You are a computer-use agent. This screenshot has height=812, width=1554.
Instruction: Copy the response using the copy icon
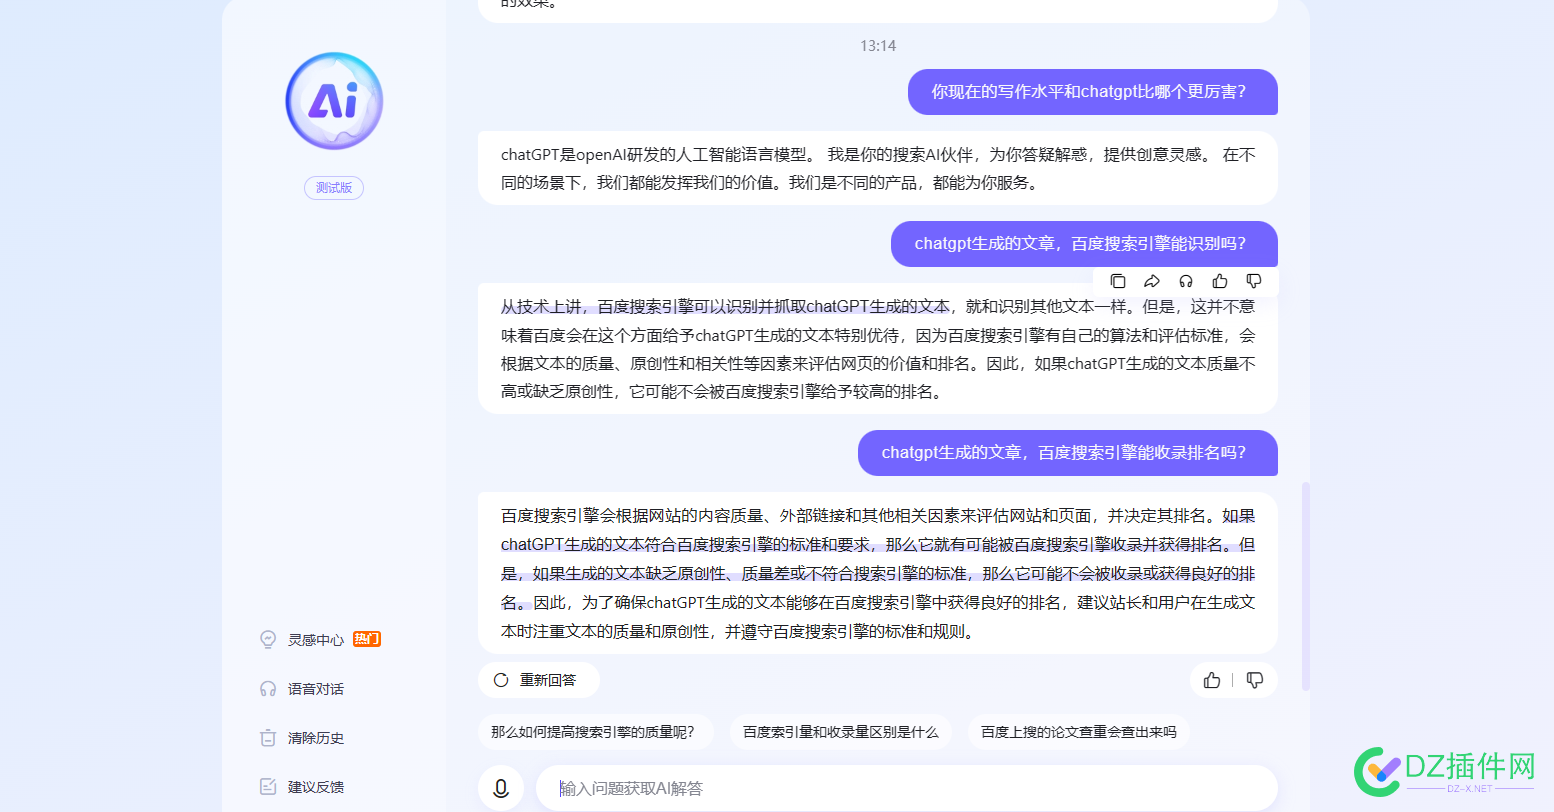pos(1118,281)
